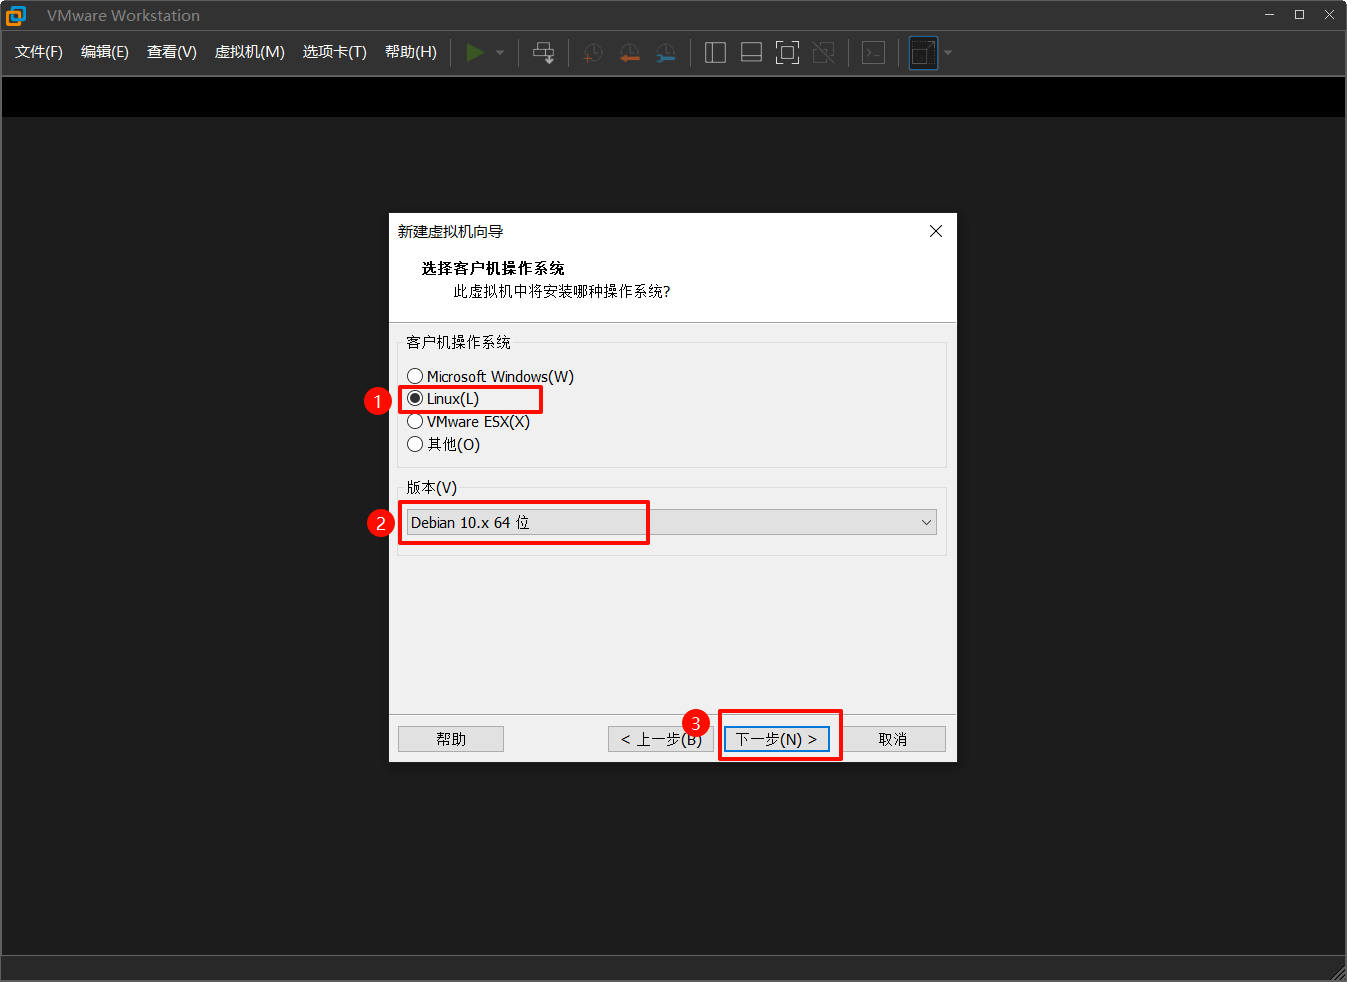Image resolution: width=1347 pixels, height=982 pixels.
Task: Click the 帮助 button in wizard
Action: coord(450,739)
